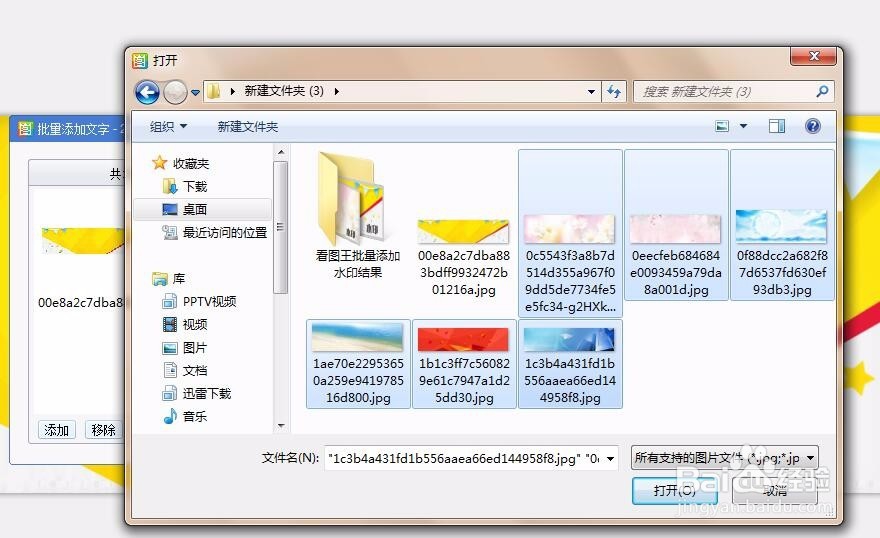Expand the 文件名 dropdown arrow
This screenshot has width=880, height=538.
(x=611, y=458)
